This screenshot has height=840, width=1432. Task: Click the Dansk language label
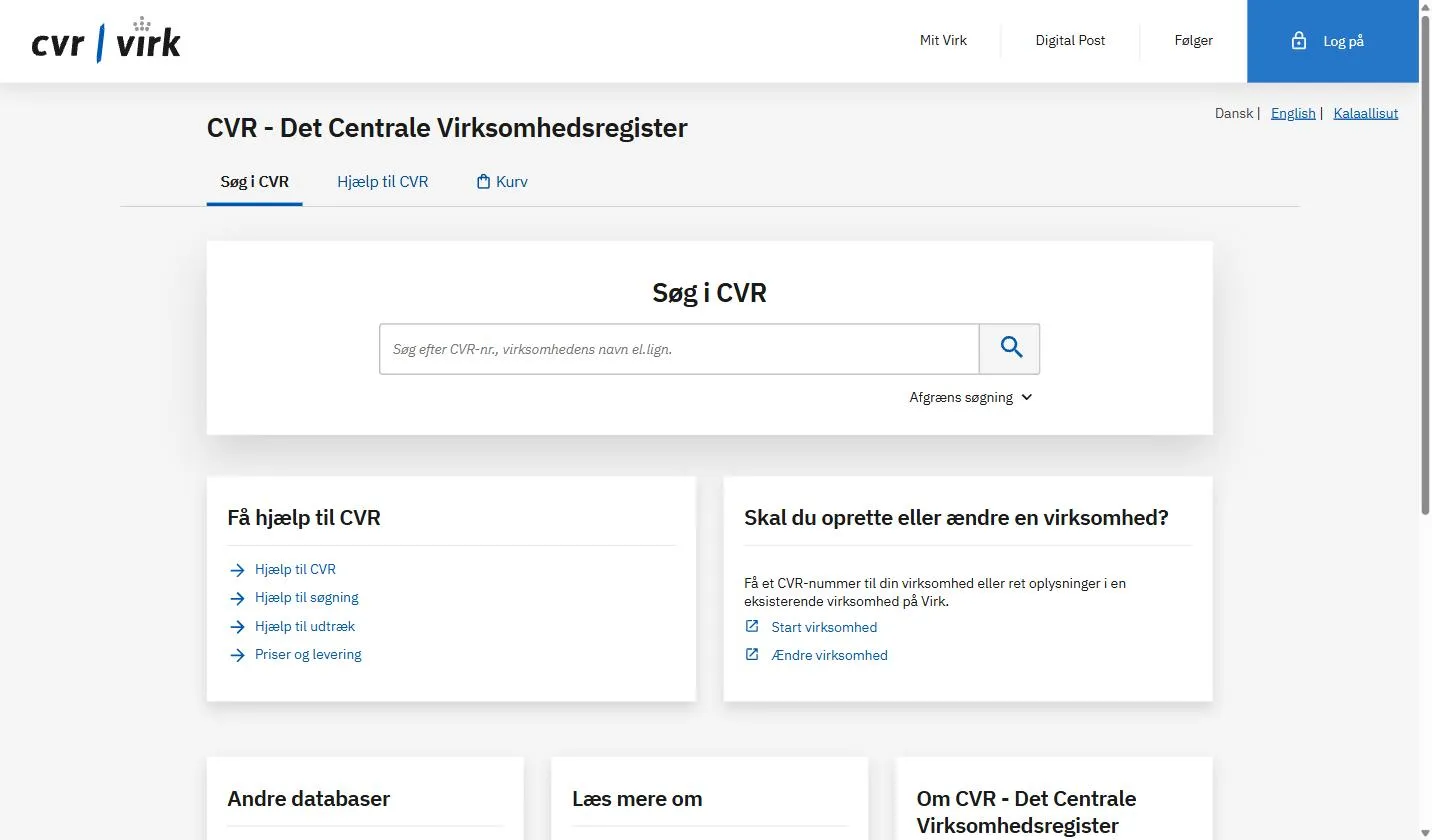(x=1234, y=113)
